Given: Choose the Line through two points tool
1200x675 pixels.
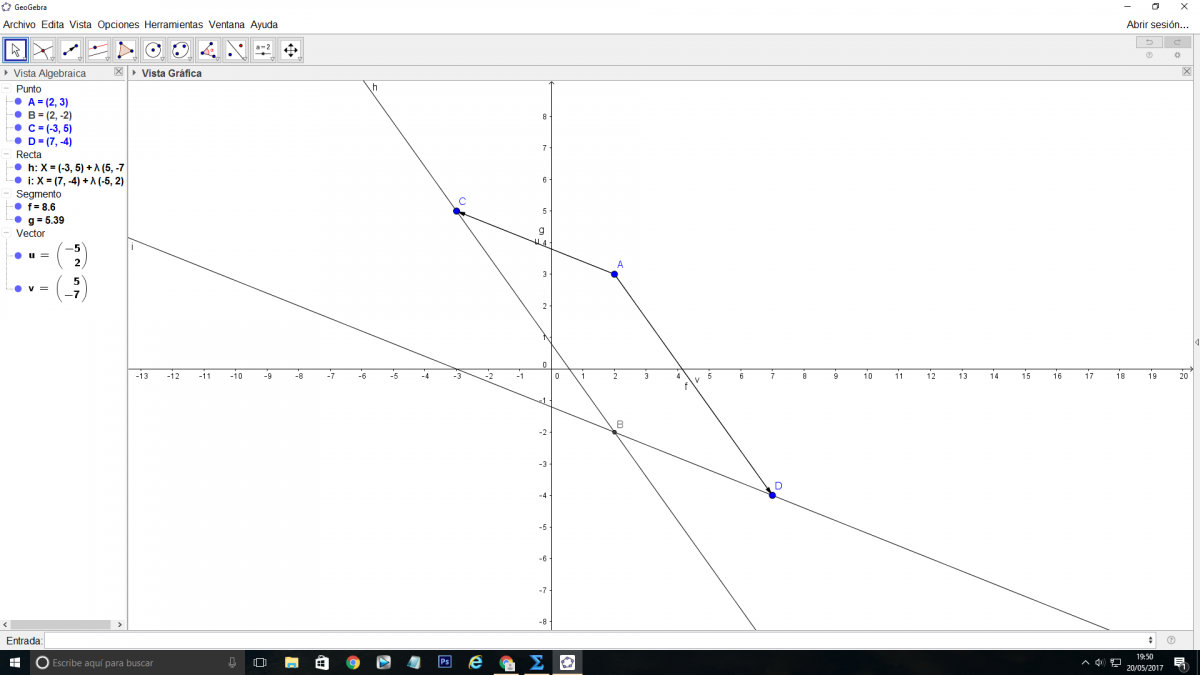Looking at the screenshot, I should (71, 49).
